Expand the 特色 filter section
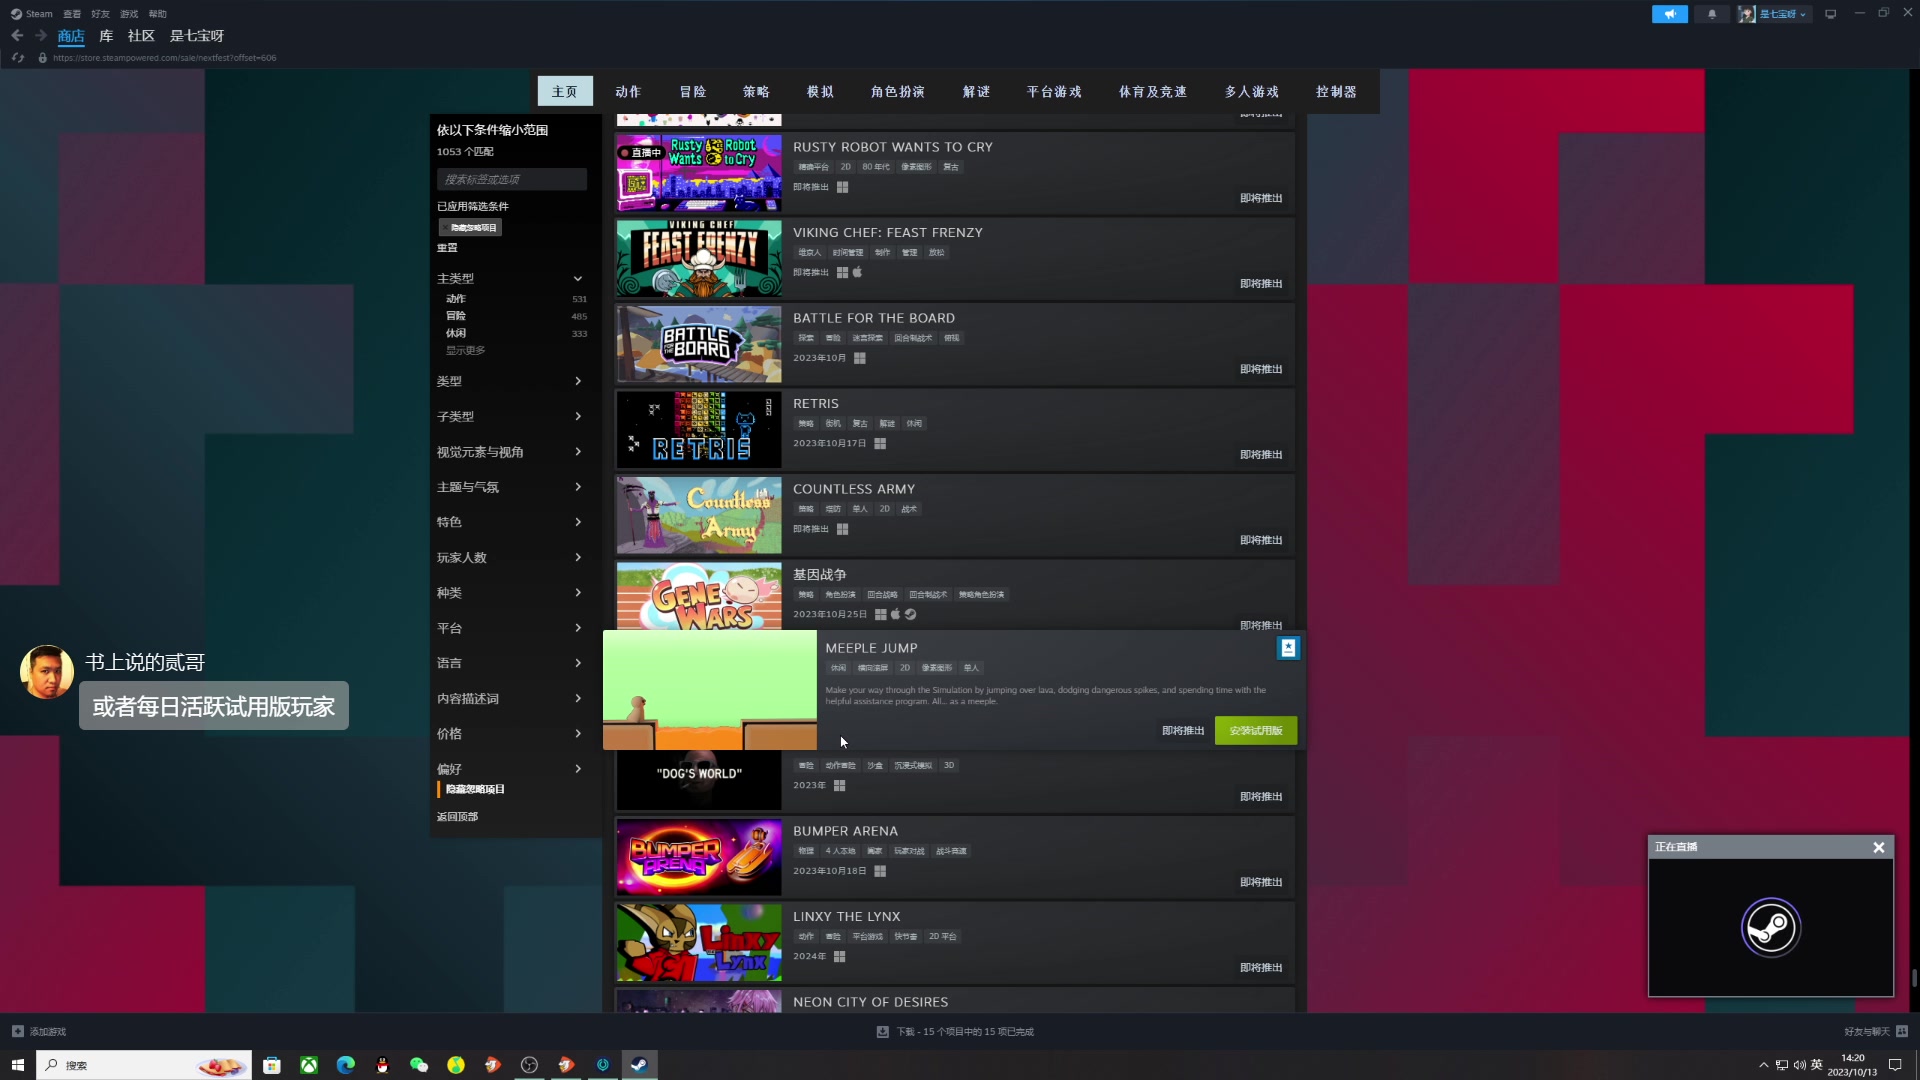This screenshot has width=1920, height=1080. [x=510, y=522]
